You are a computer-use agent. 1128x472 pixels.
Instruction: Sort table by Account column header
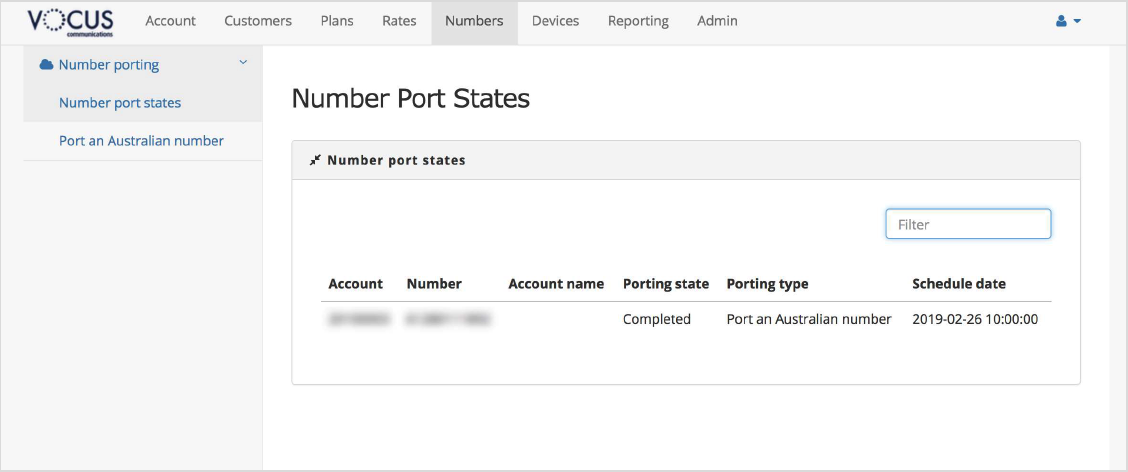pos(355,284)
